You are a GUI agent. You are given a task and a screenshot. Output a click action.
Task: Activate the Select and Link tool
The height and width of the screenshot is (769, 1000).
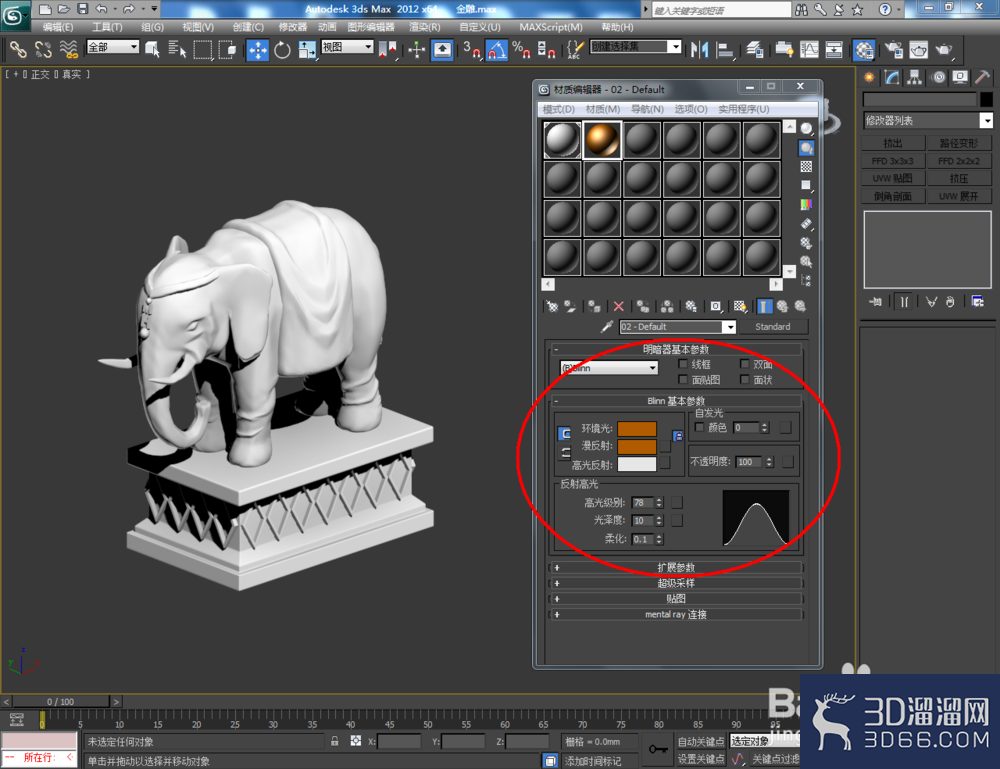(x=17, y=50)
